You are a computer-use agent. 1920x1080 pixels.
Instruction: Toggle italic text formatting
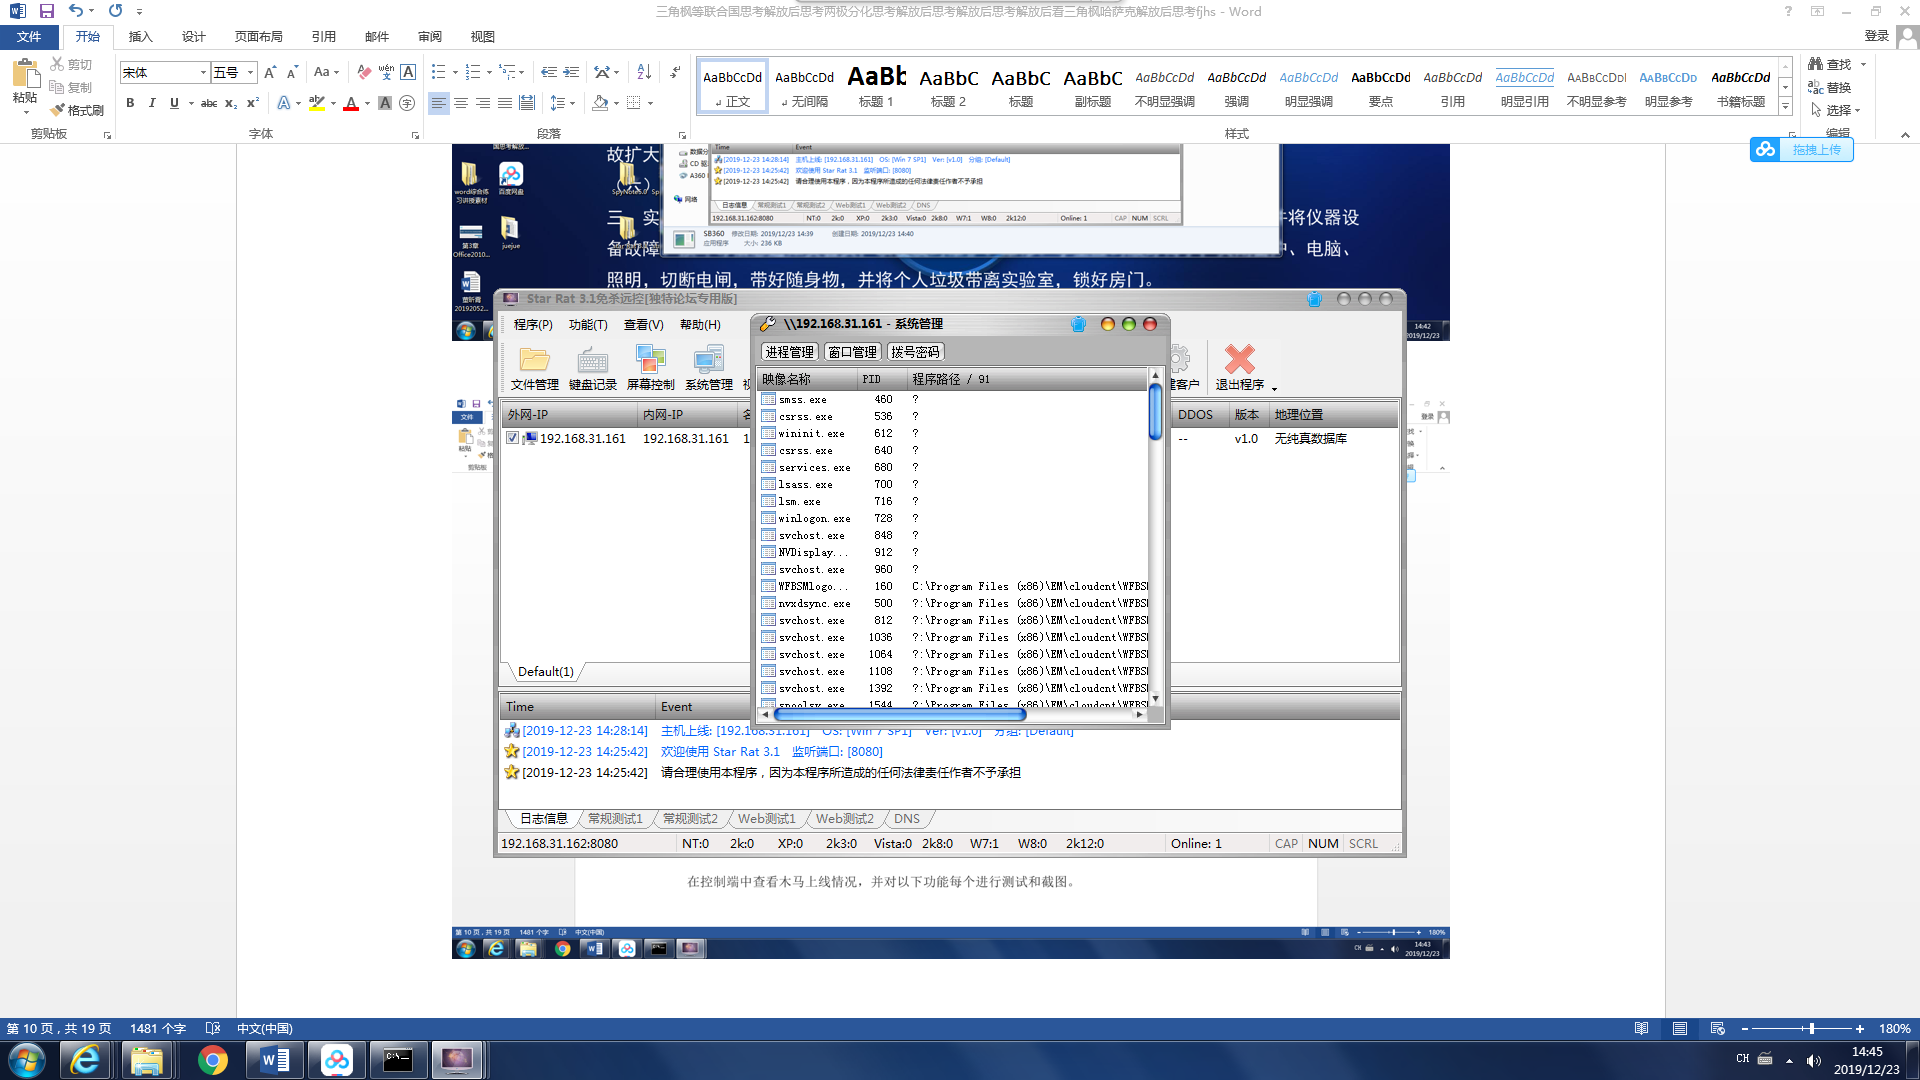152,103
